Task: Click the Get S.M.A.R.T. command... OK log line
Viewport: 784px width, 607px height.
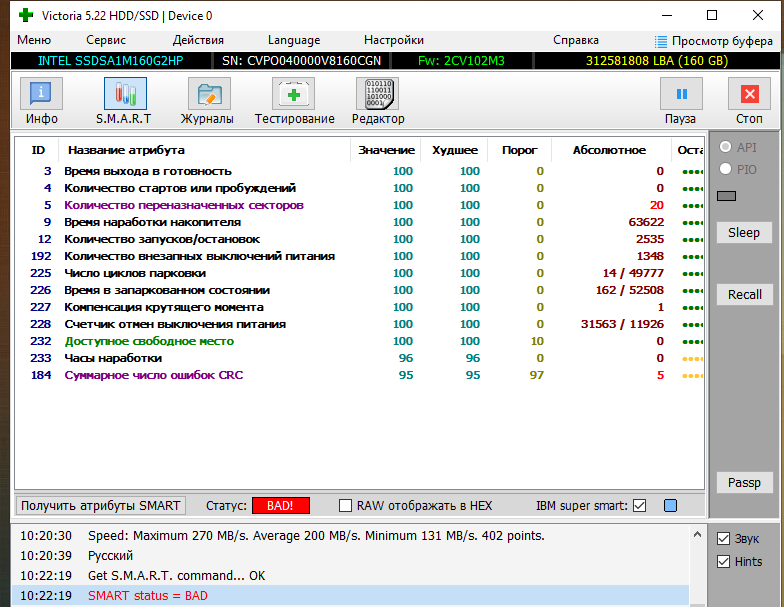Action: pos(350,576)
